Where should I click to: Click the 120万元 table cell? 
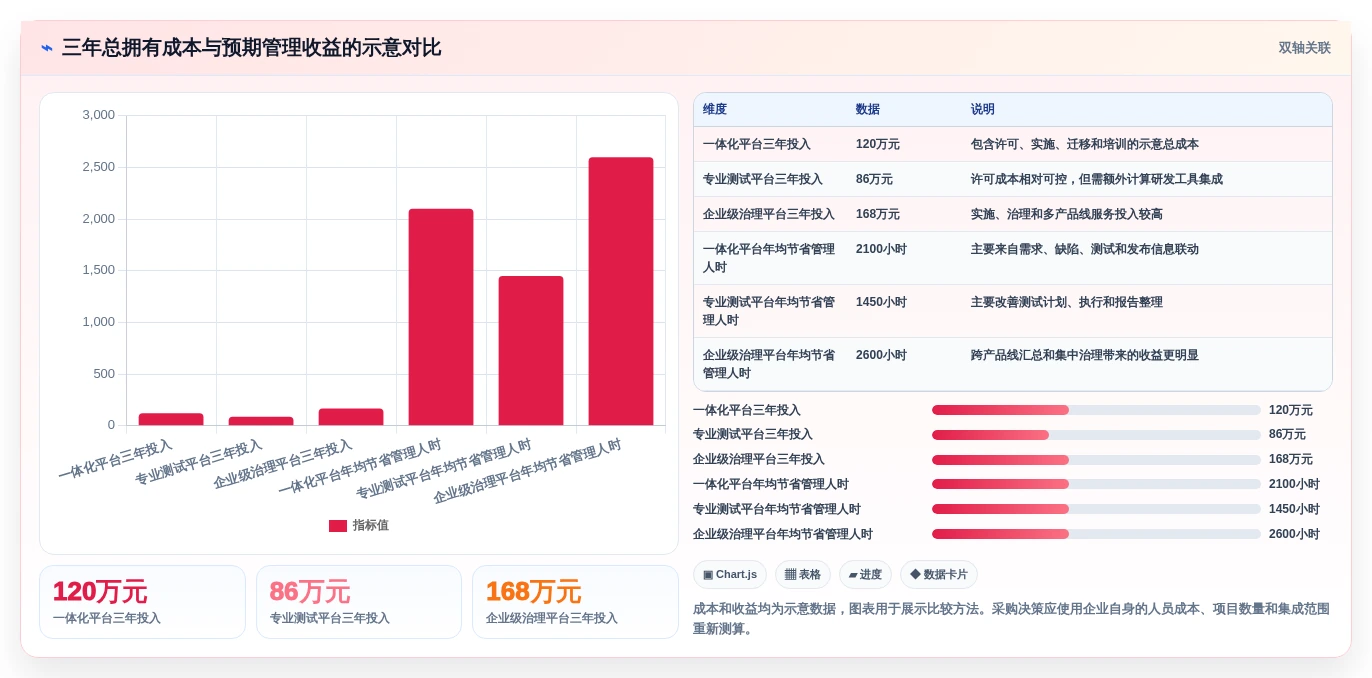(878, 144)
